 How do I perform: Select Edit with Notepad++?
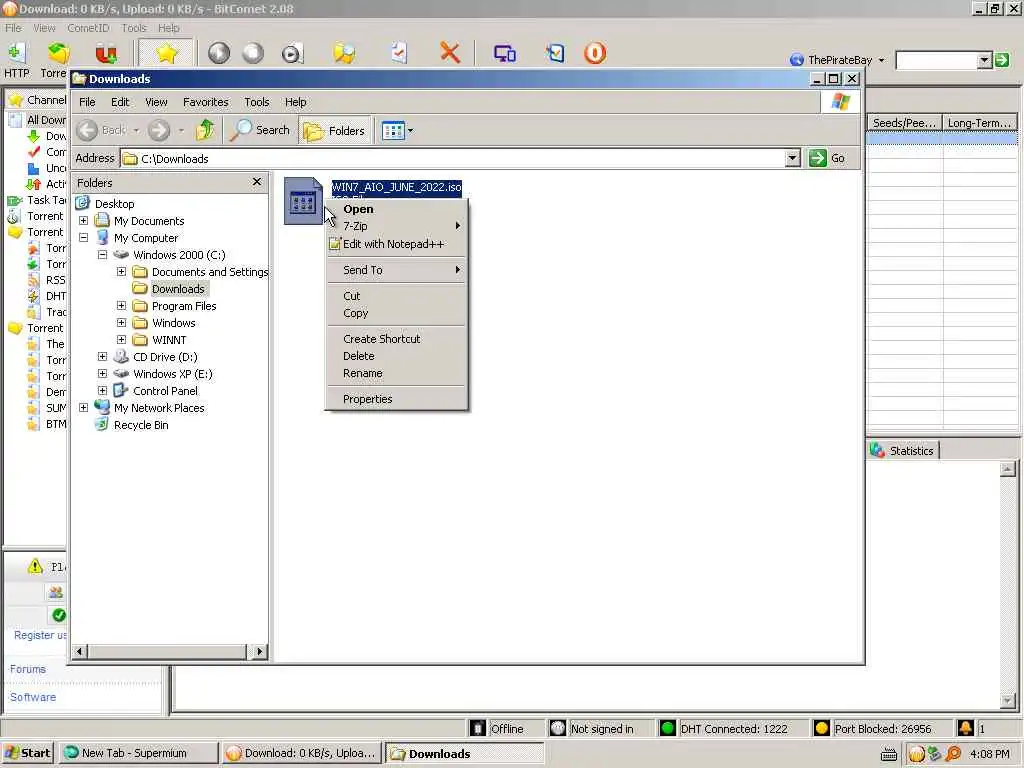point(393,244)
